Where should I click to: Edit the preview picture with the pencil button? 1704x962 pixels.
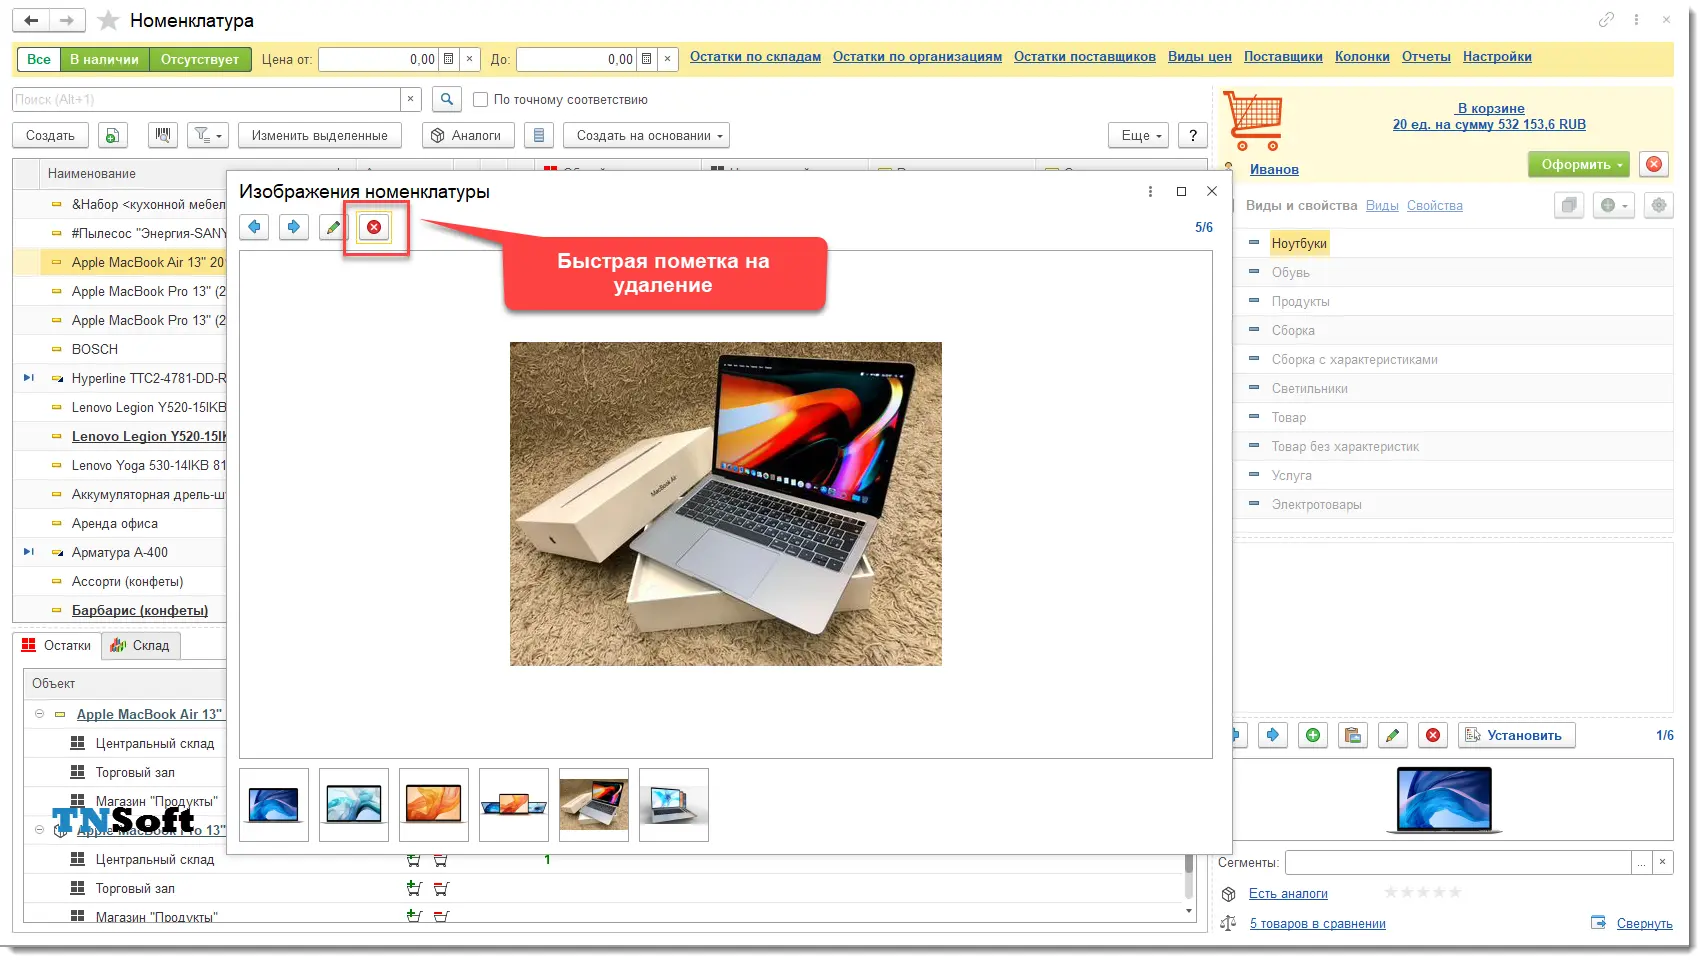point(1392,735)
